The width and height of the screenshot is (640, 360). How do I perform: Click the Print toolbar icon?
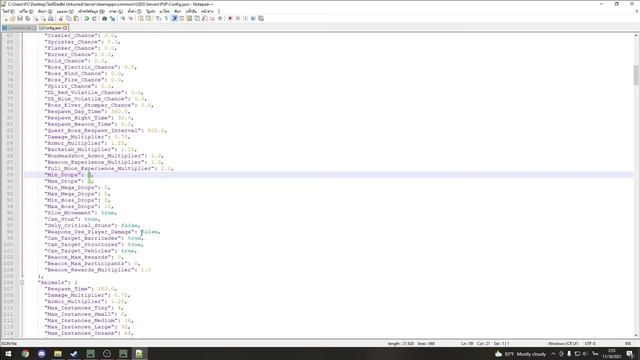pyautogui.click(x=51, y=18)
